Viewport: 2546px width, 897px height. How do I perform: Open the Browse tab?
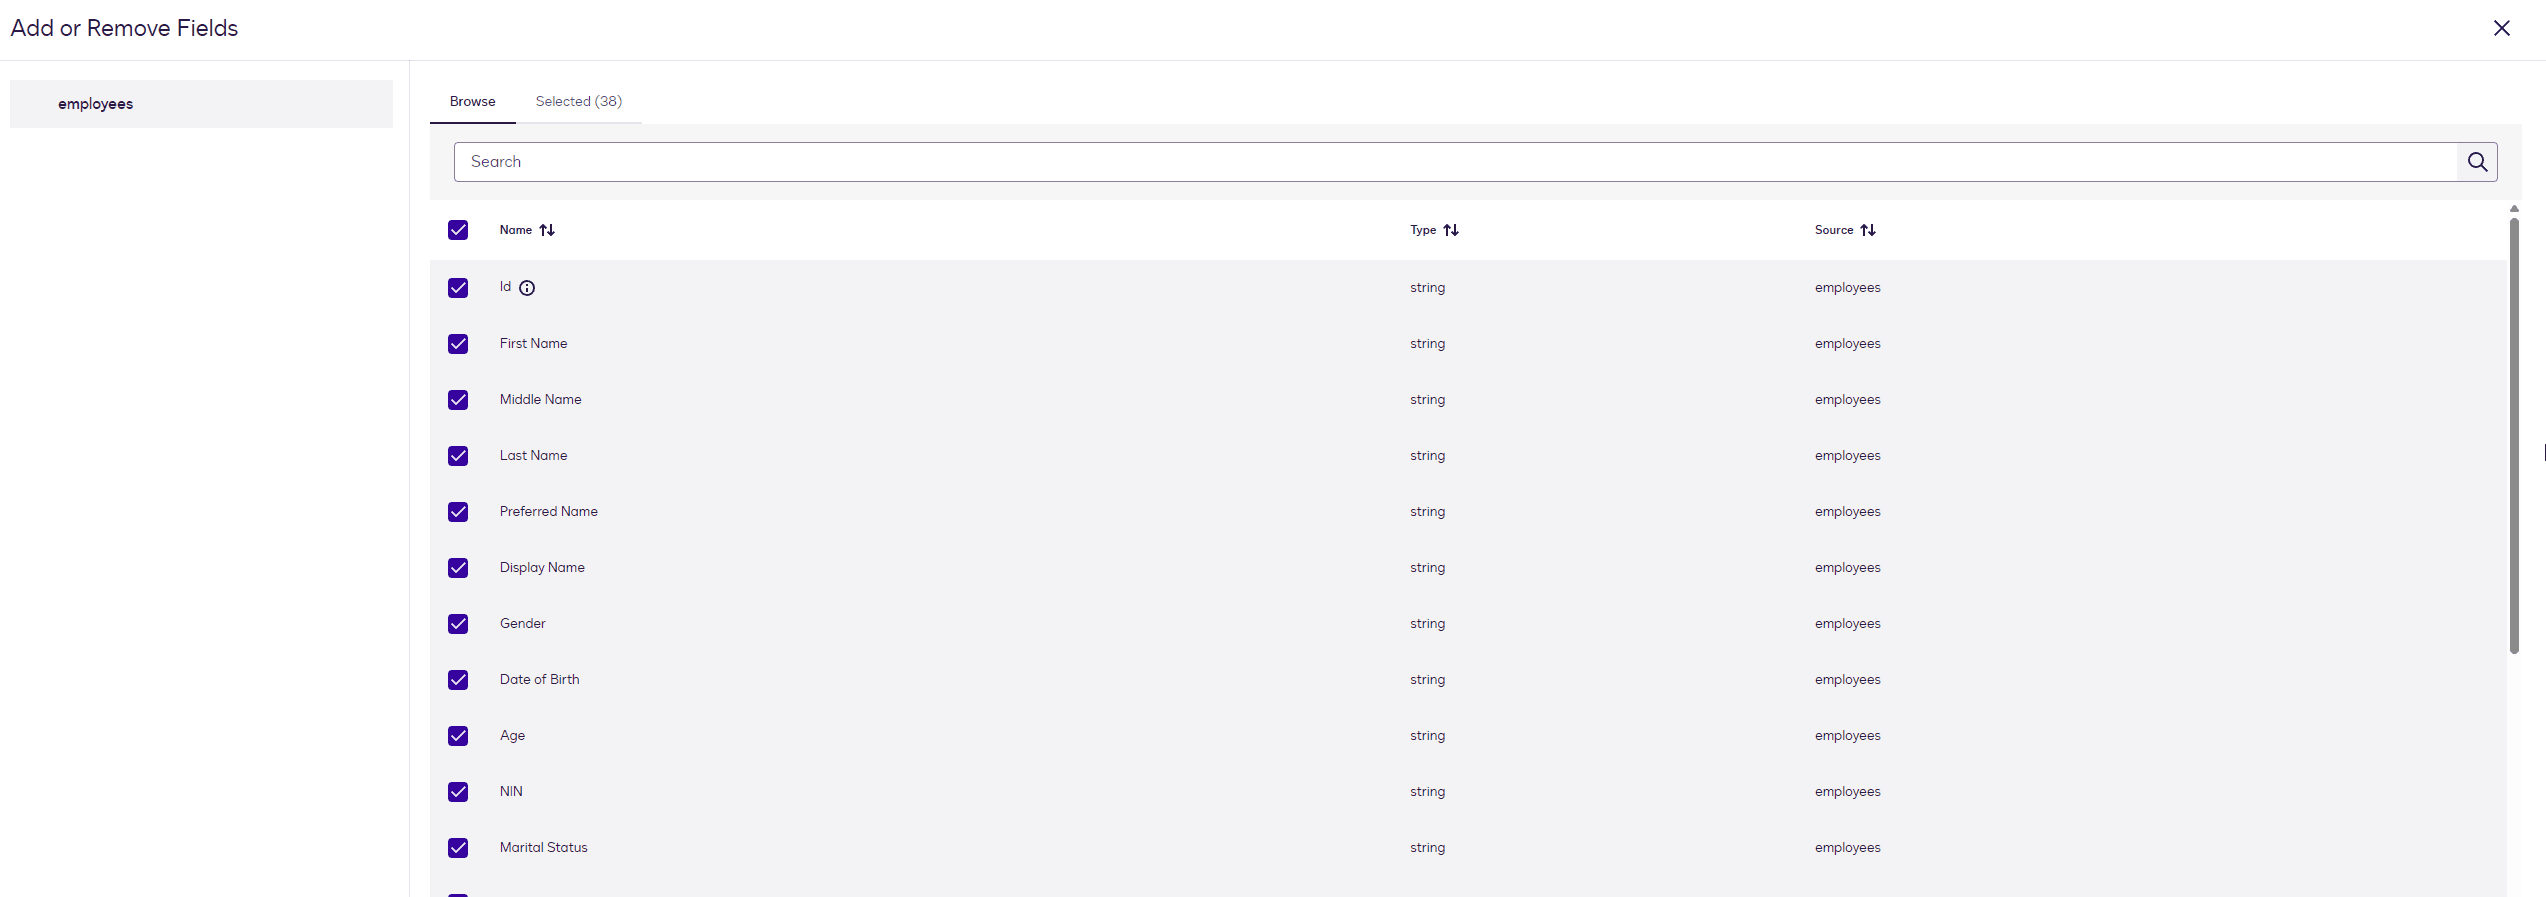click(472, 102)
